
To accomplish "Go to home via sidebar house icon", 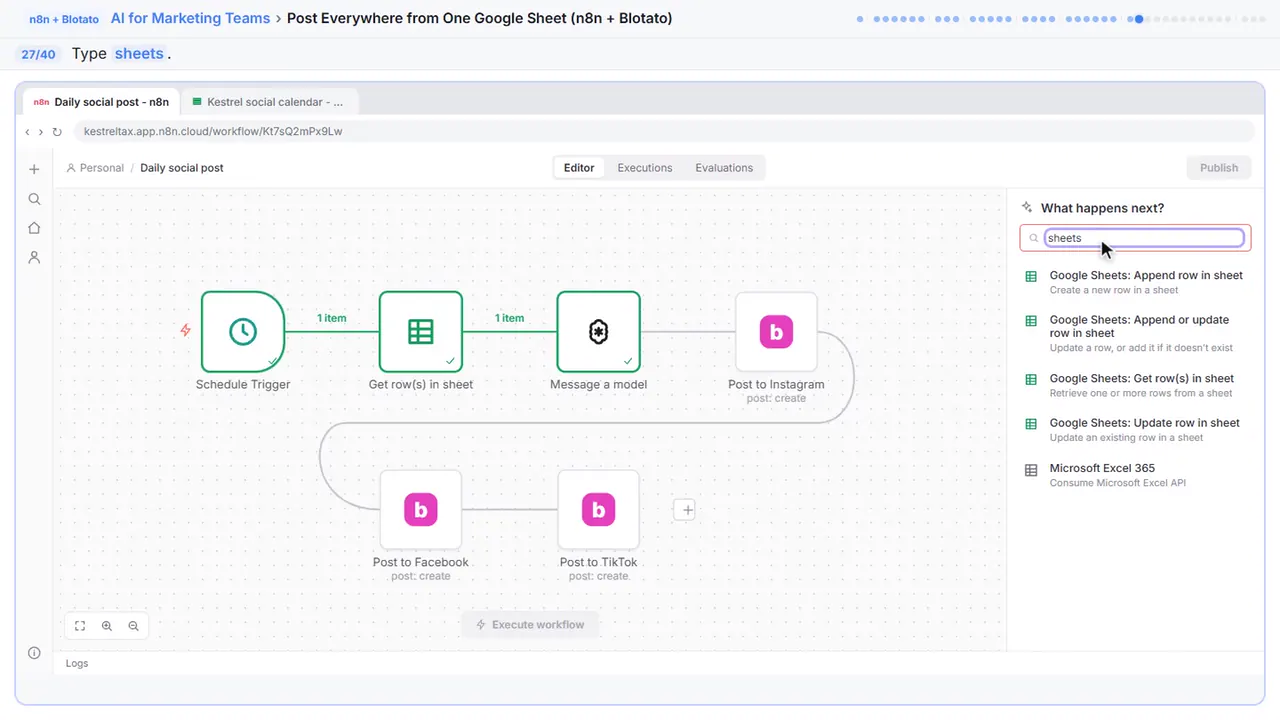I will click(34, 228).
